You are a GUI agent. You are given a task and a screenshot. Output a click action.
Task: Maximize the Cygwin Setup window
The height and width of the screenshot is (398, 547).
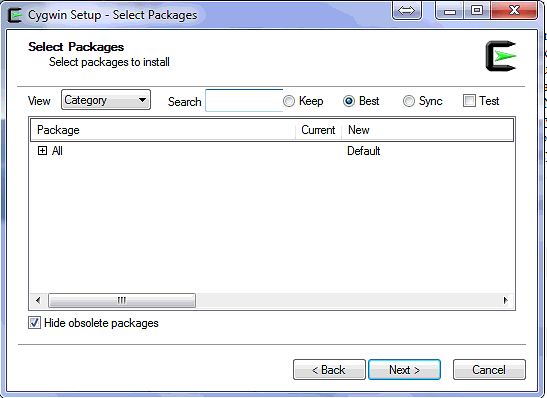[x=477, y=10]
